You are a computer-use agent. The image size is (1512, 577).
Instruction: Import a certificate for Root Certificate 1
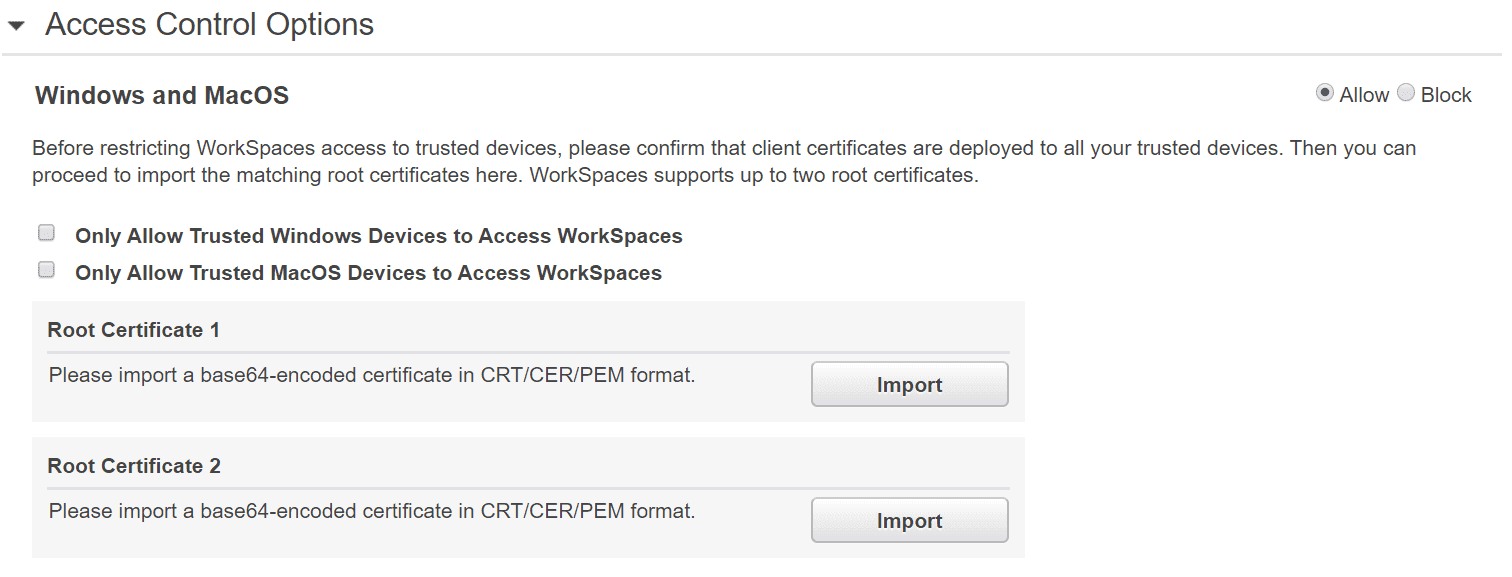coord(909,385)
